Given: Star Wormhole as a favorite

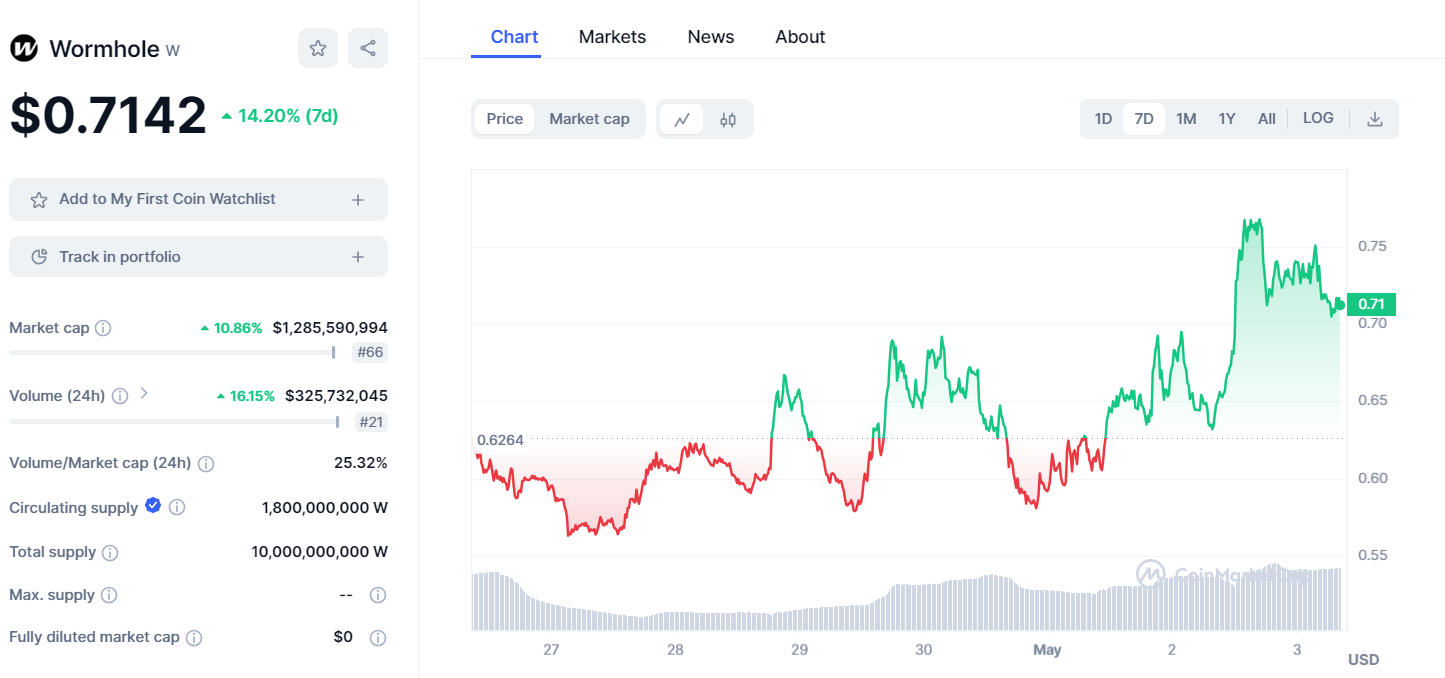Looking at the screenshot, I should pyautogui.click(x=318, y=48).
